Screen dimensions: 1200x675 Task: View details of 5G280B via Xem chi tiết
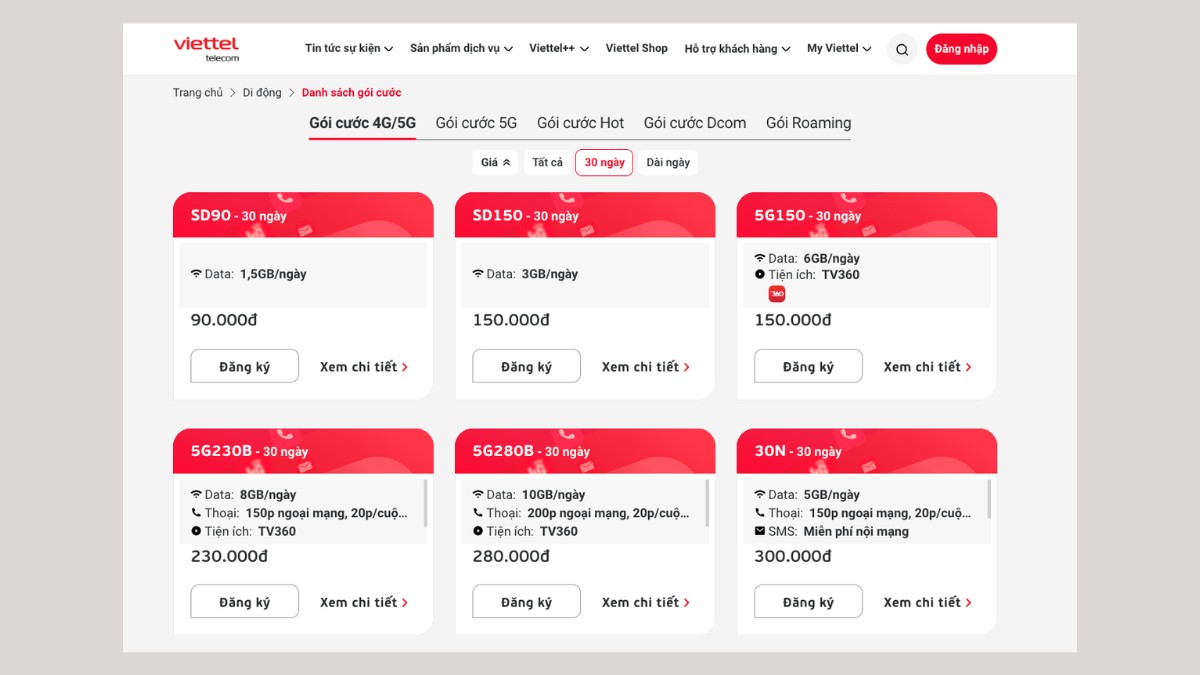tap(646, 602)
